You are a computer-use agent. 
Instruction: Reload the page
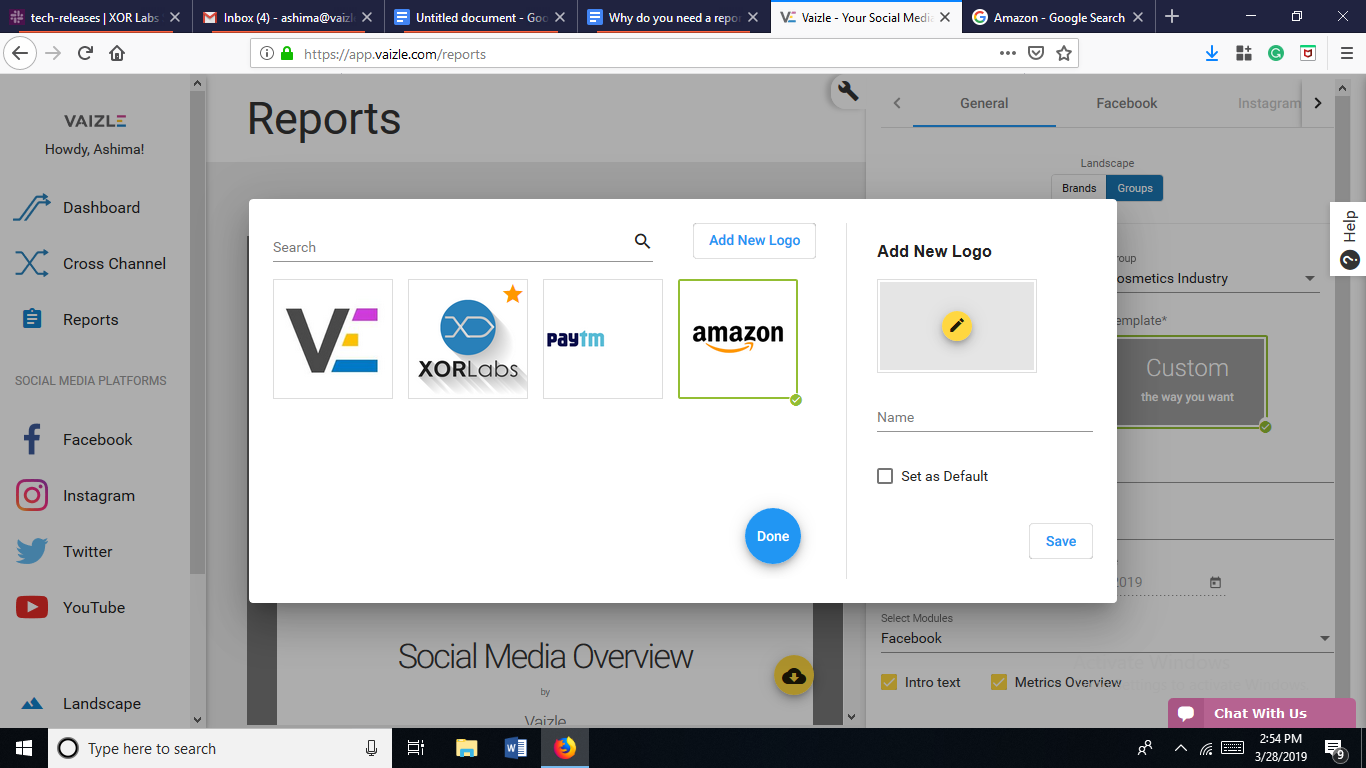(85, 53)
